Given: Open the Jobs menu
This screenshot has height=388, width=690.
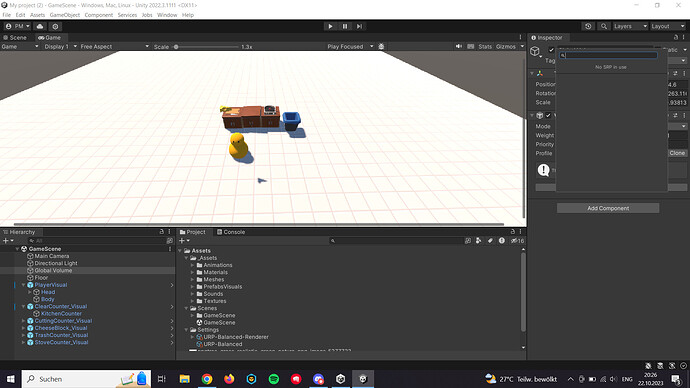Looking at the screenshot, I should (147, 15).
